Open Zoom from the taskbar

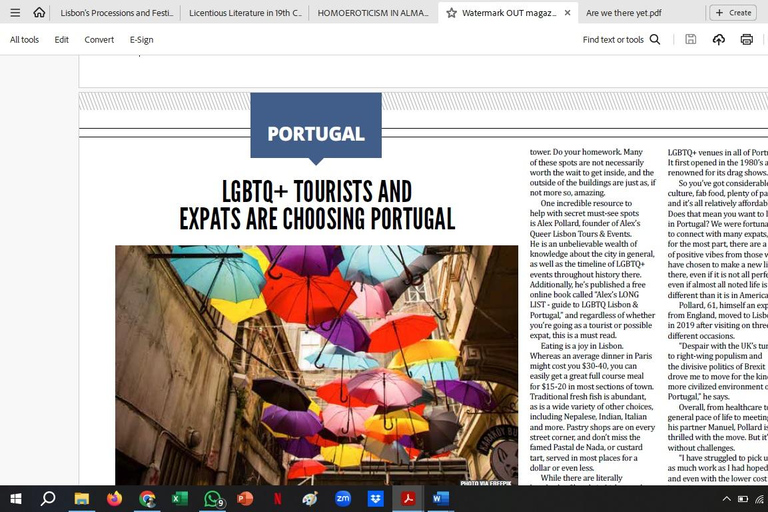(343, 499)
